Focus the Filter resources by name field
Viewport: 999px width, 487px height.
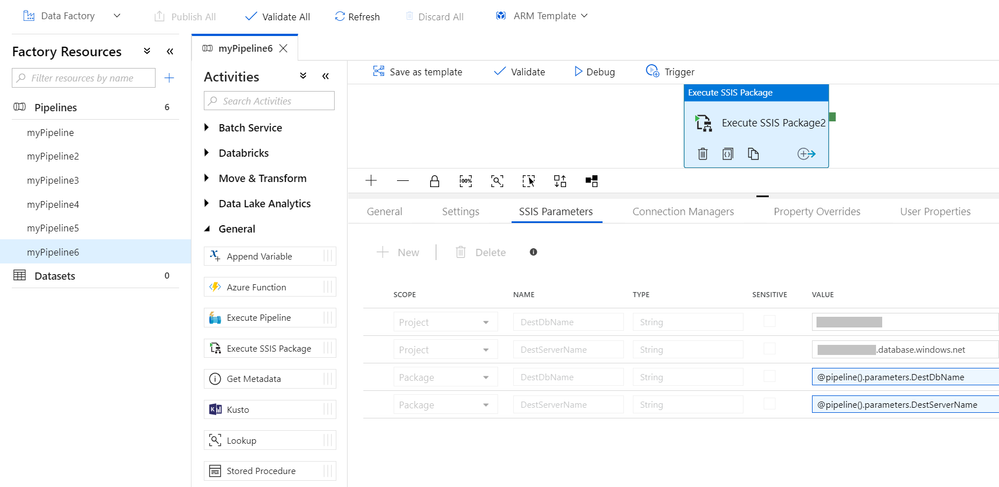[83, 78]
